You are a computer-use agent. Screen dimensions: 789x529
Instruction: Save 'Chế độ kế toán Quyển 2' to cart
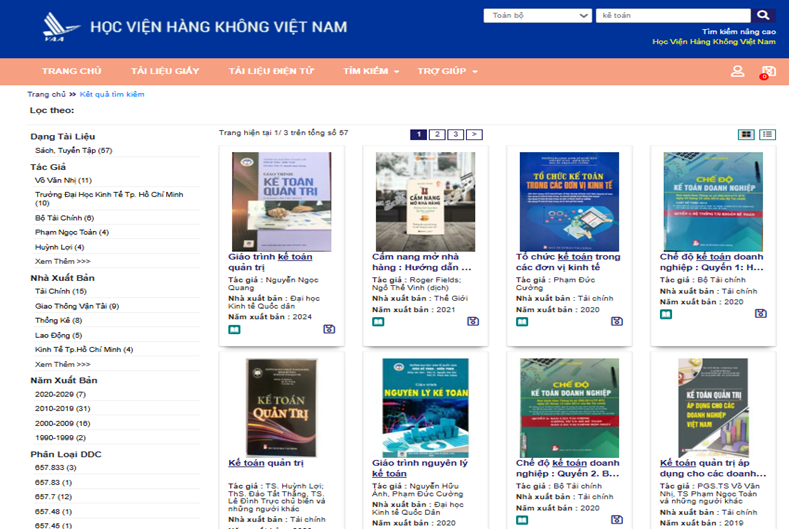[617, 519]
